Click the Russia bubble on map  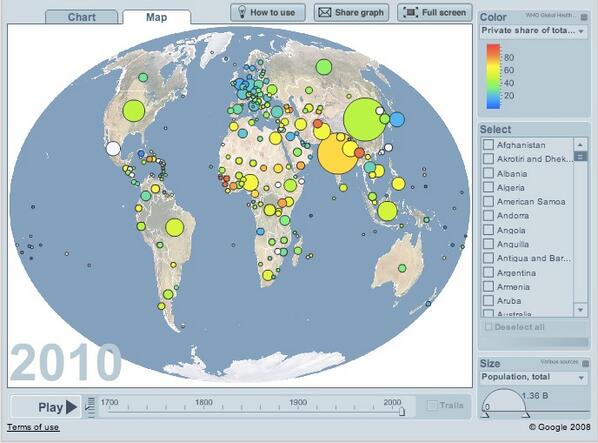[x=324, y=67]
